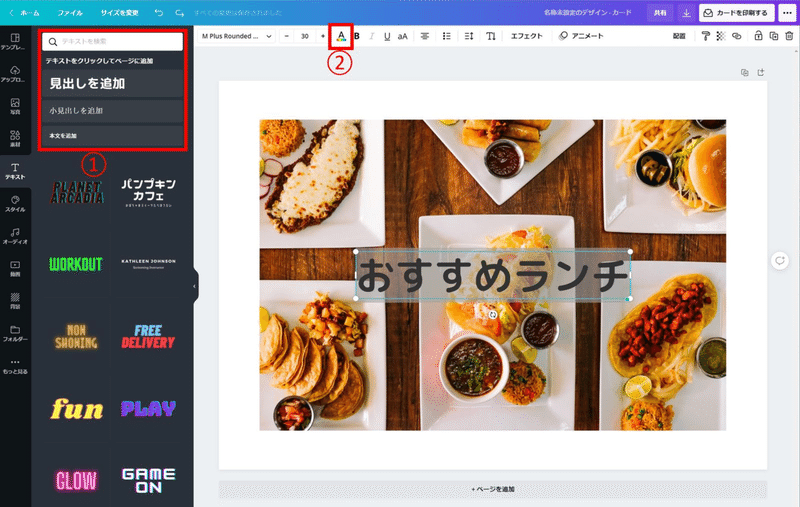Click copy style paint roller icon

click(x=706, y=36)
